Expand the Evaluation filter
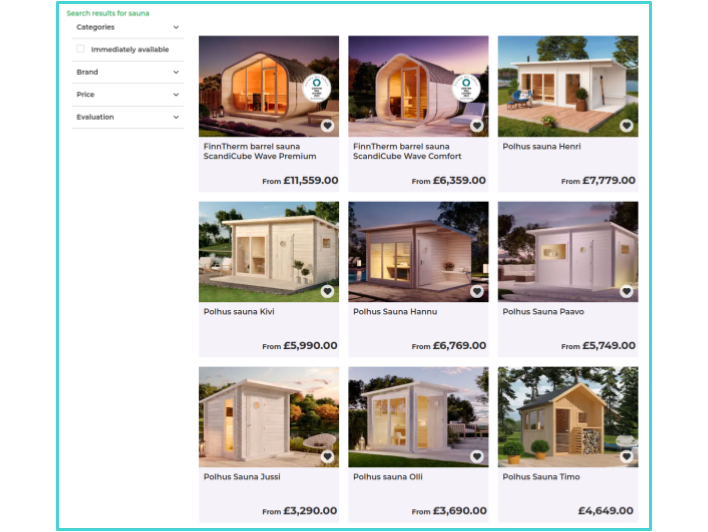708x532 pixels. coord(128,117)
